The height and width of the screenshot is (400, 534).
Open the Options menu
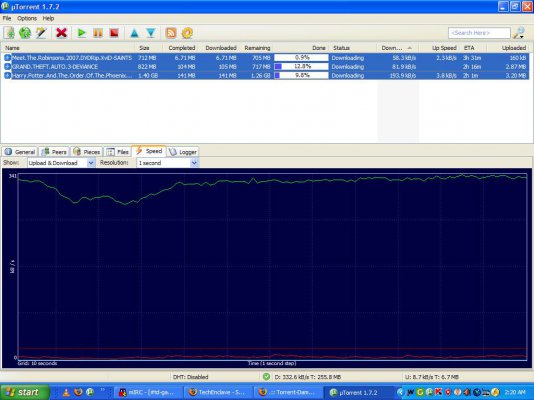click(x=27, y=18)
